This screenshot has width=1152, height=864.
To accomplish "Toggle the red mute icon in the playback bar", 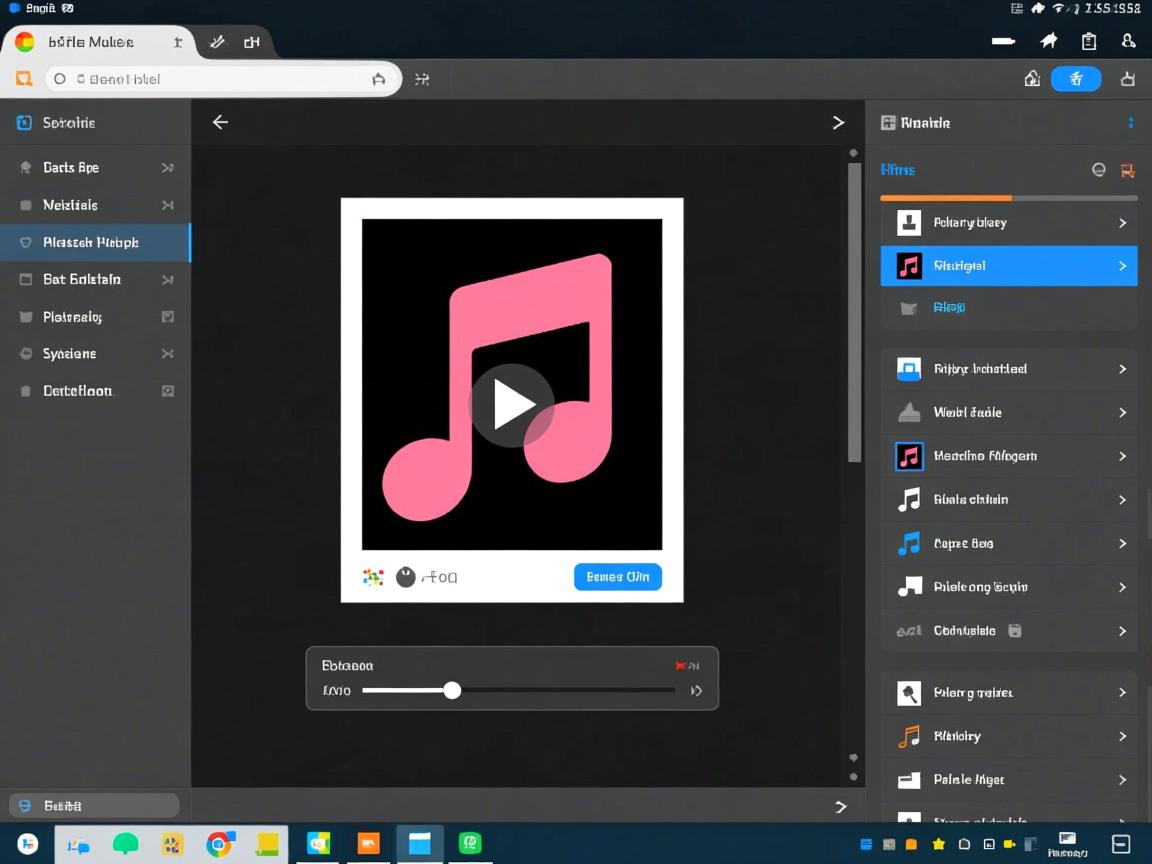I will coord(682,666).
